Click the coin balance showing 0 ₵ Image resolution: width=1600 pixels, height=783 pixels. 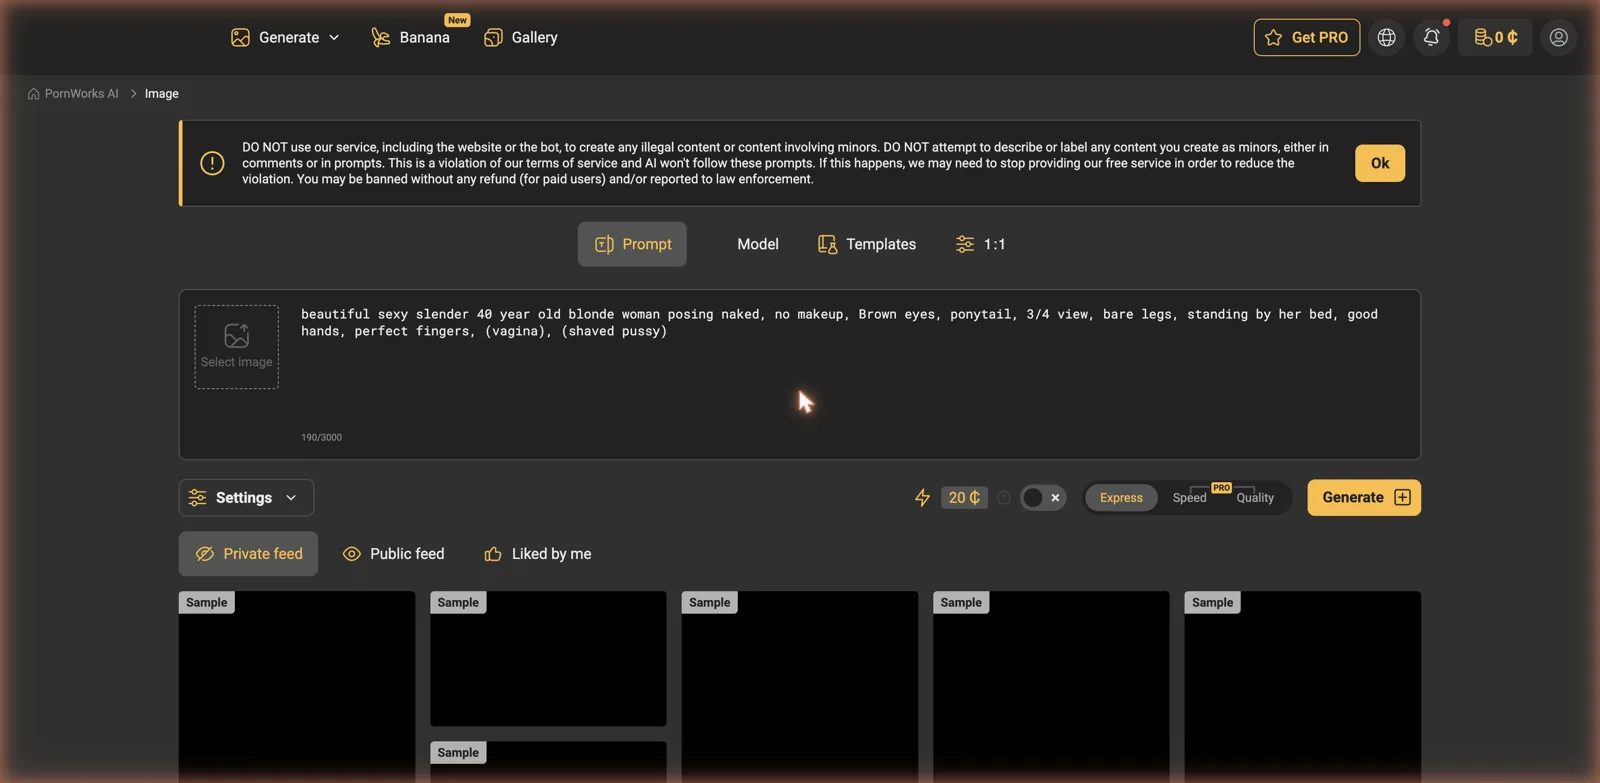point(1495,37)
